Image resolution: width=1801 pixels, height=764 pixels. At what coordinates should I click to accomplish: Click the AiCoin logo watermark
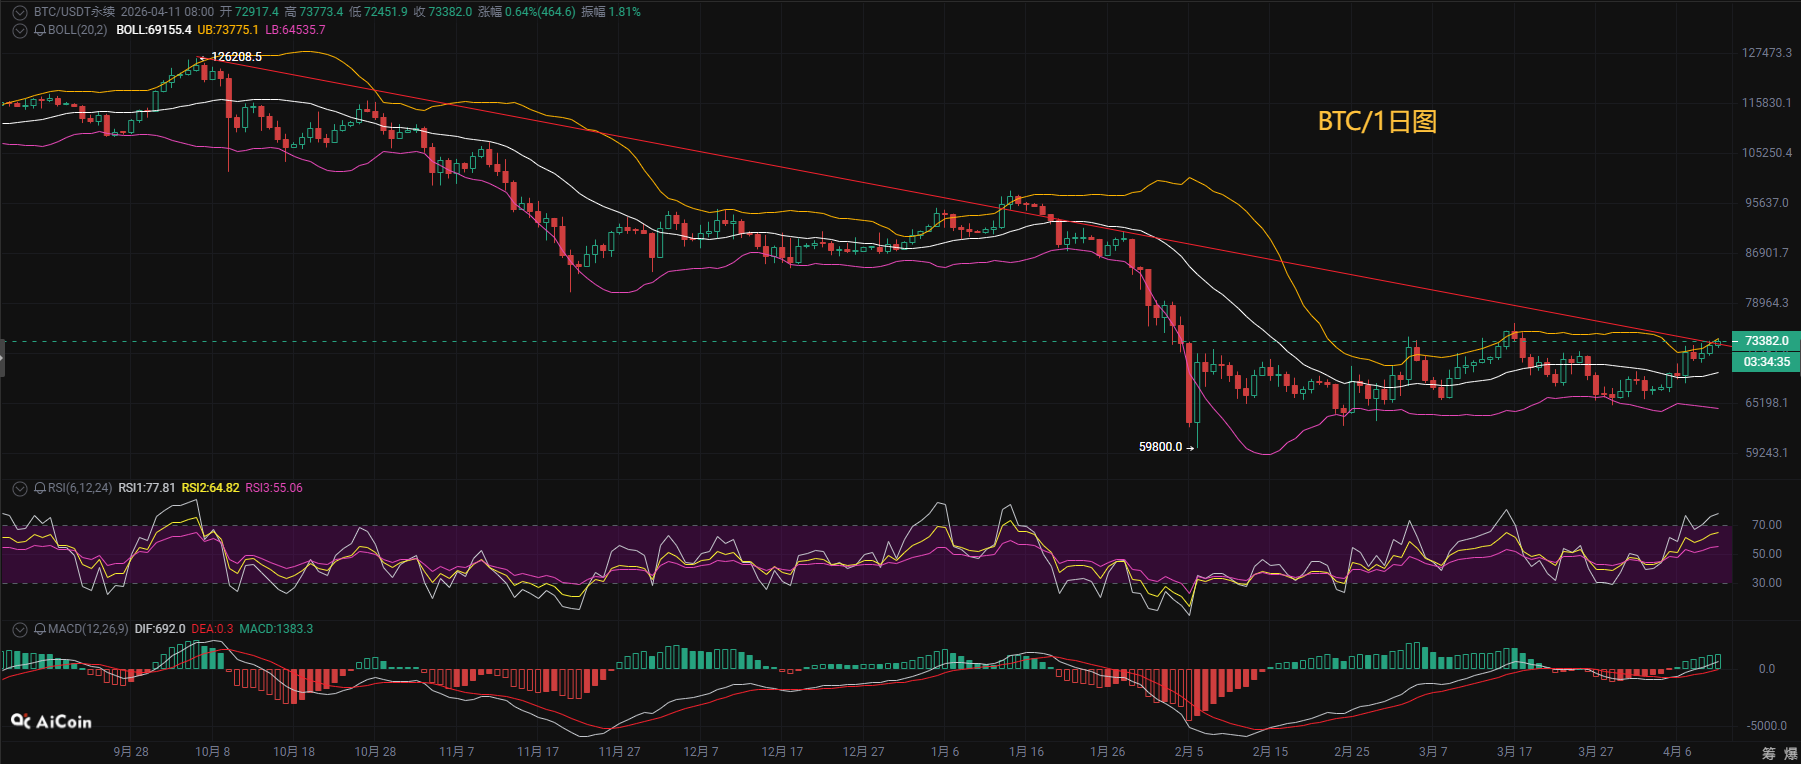click(51, 721)
